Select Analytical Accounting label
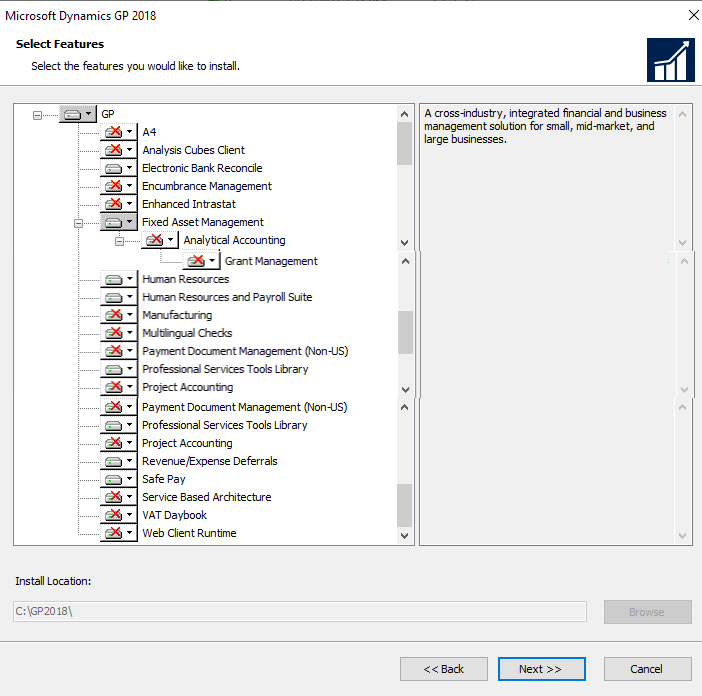702x696 pixels. click(x=234, y=240)
